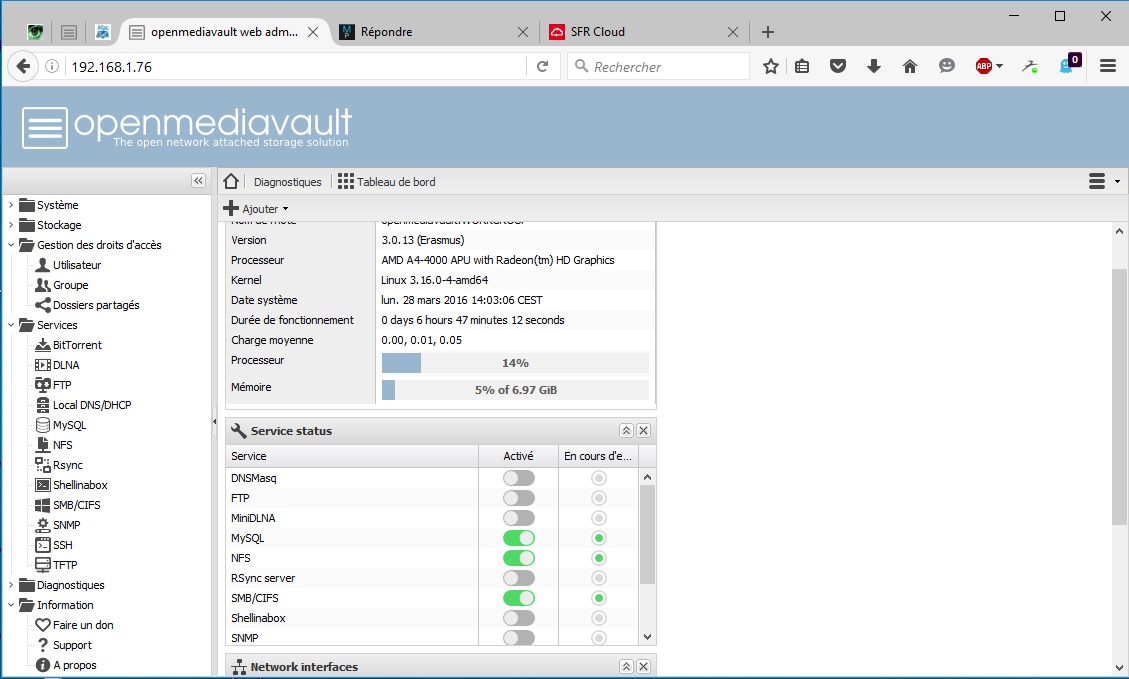Open Local DNS/DHCP icon
The width and height of the screenshot is (1129, 679).
[42, 405]
